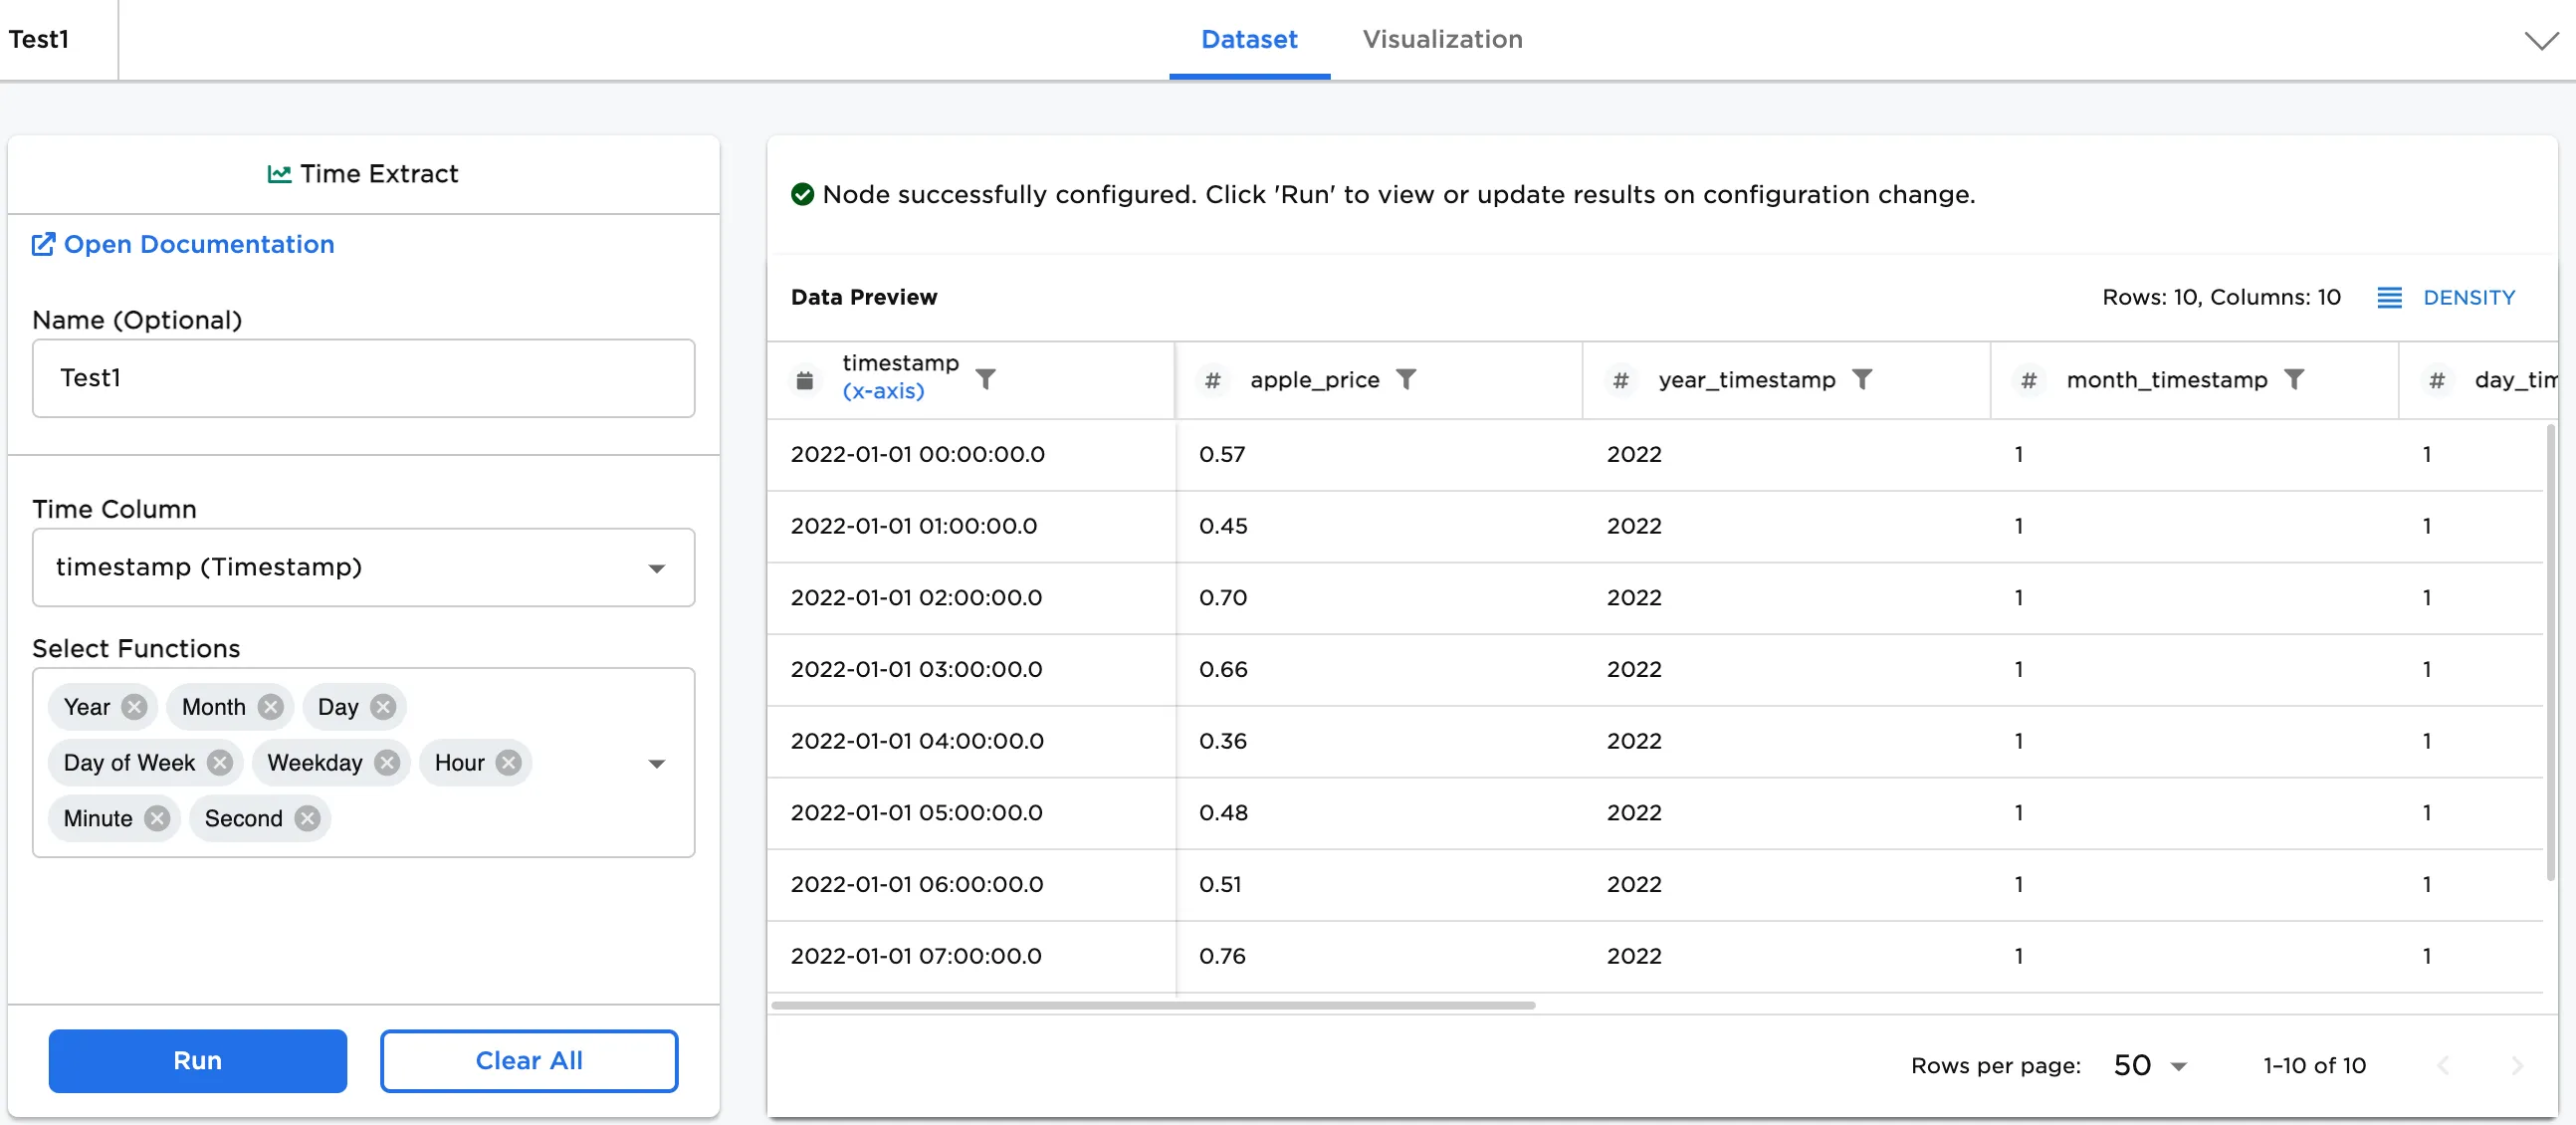Remove the Weekday function chip

pos(388,762)
